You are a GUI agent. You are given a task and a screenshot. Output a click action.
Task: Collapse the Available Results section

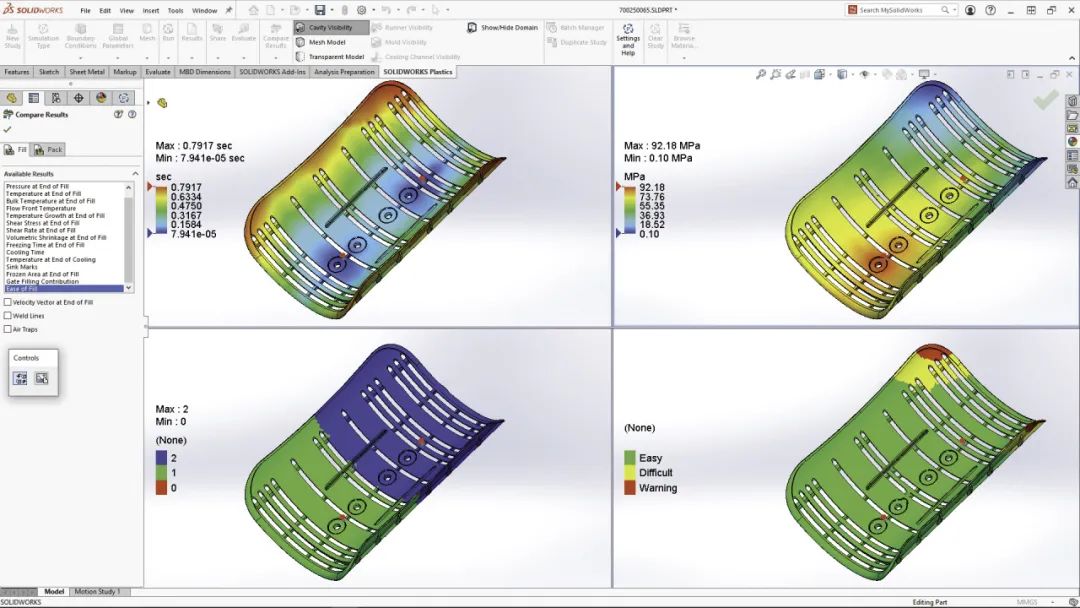(136, 172)
